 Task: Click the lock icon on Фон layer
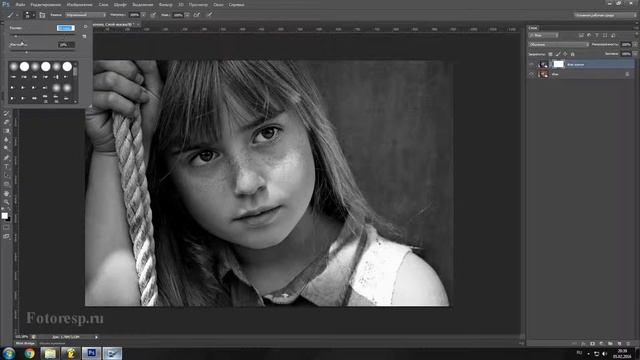(627, 74)
